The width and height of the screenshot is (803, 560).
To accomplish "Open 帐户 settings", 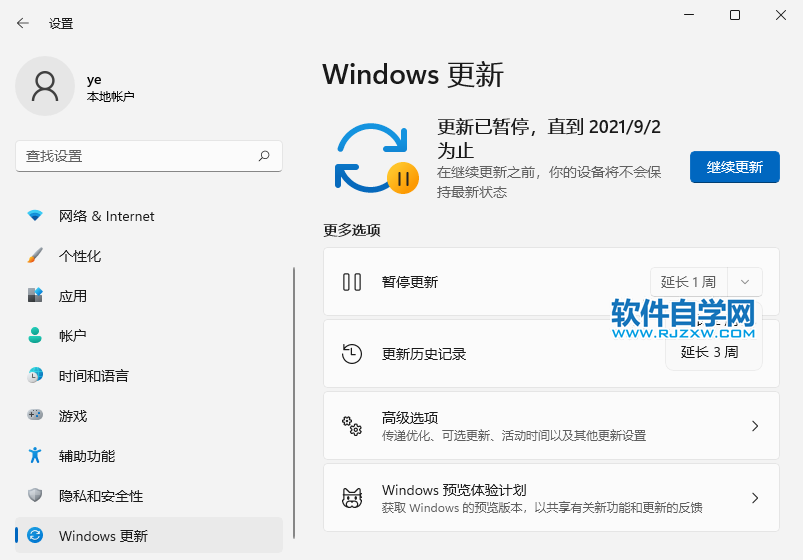I will (x=149, y=336).
